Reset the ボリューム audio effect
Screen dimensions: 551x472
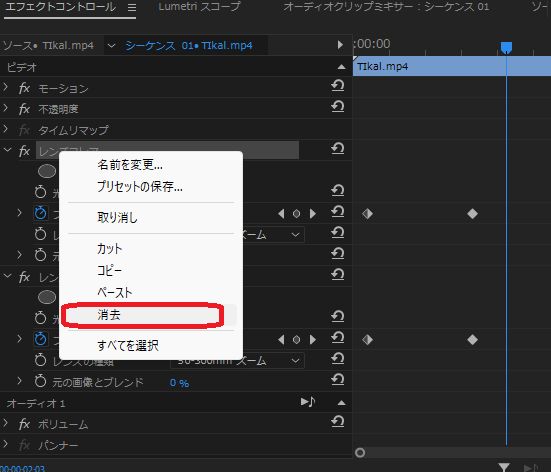click(338, 421)
